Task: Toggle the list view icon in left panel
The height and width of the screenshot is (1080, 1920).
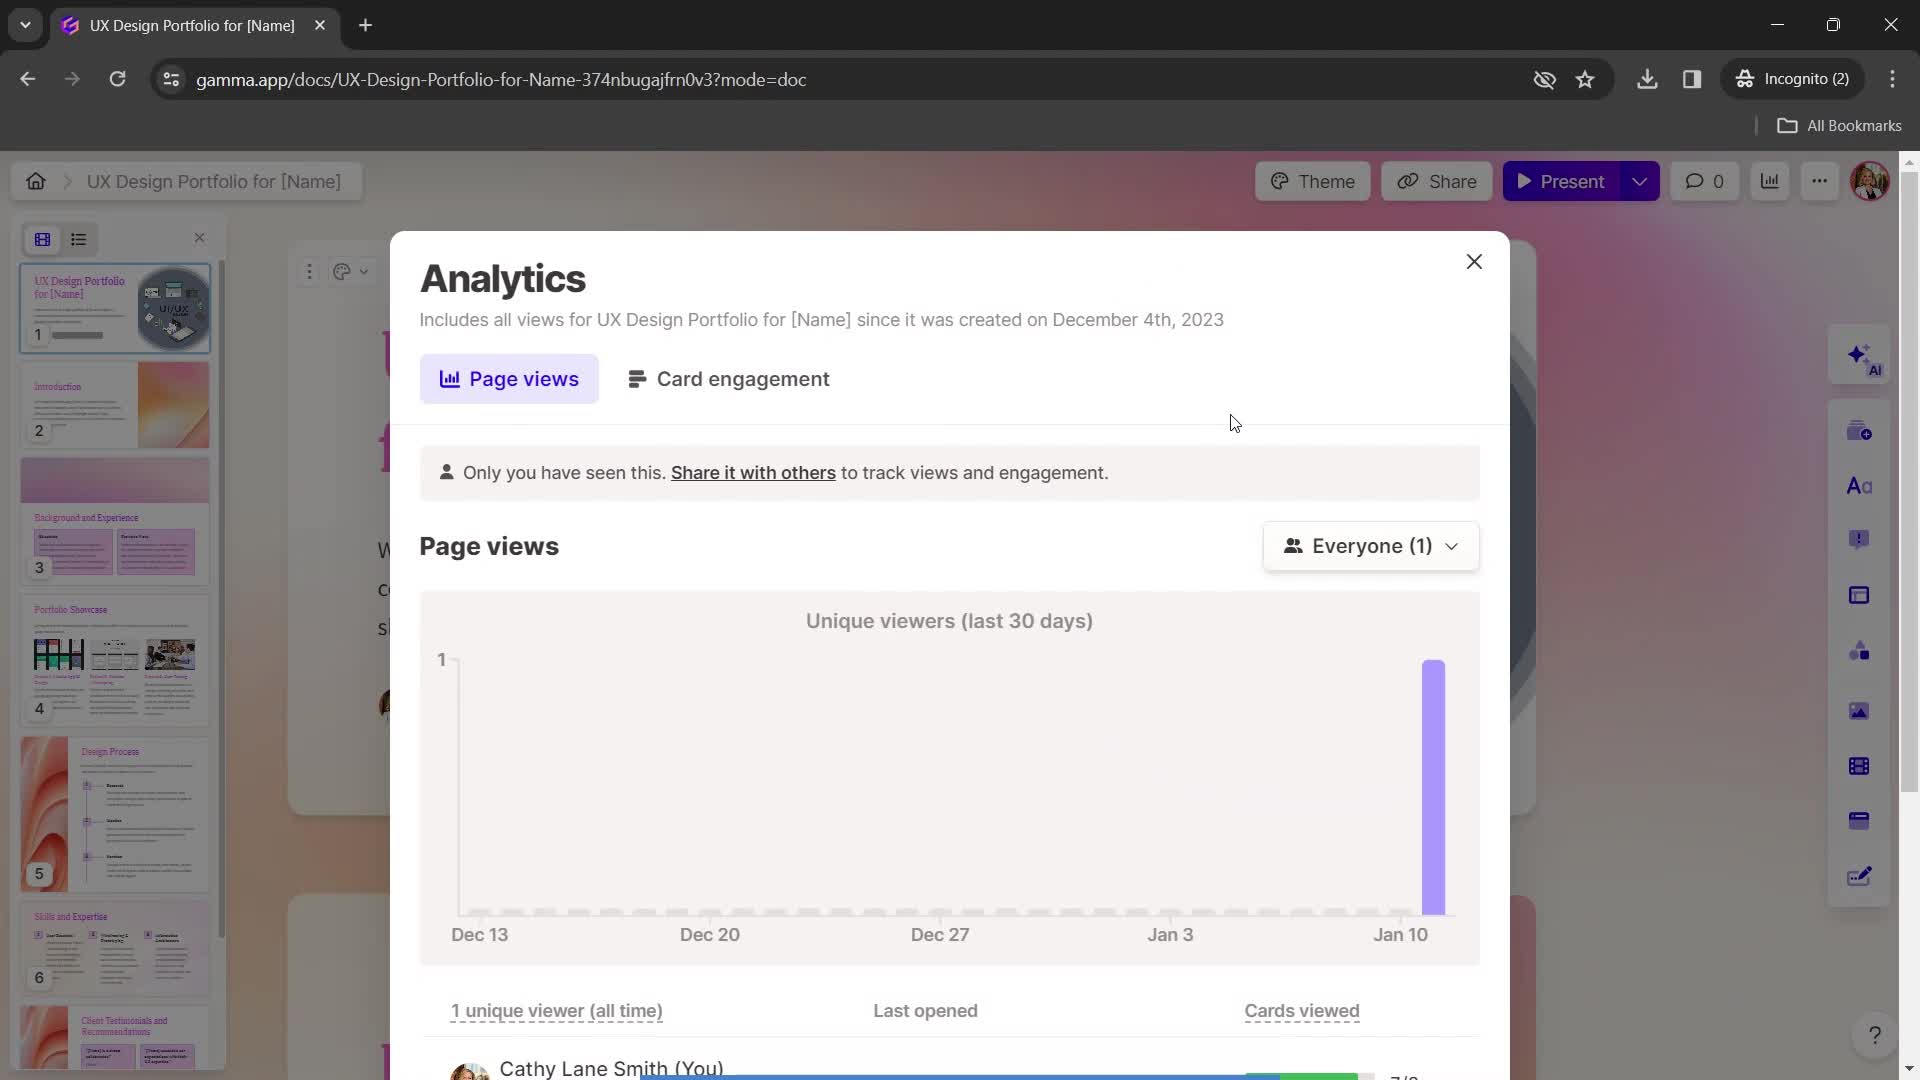Action: [79, 239]
